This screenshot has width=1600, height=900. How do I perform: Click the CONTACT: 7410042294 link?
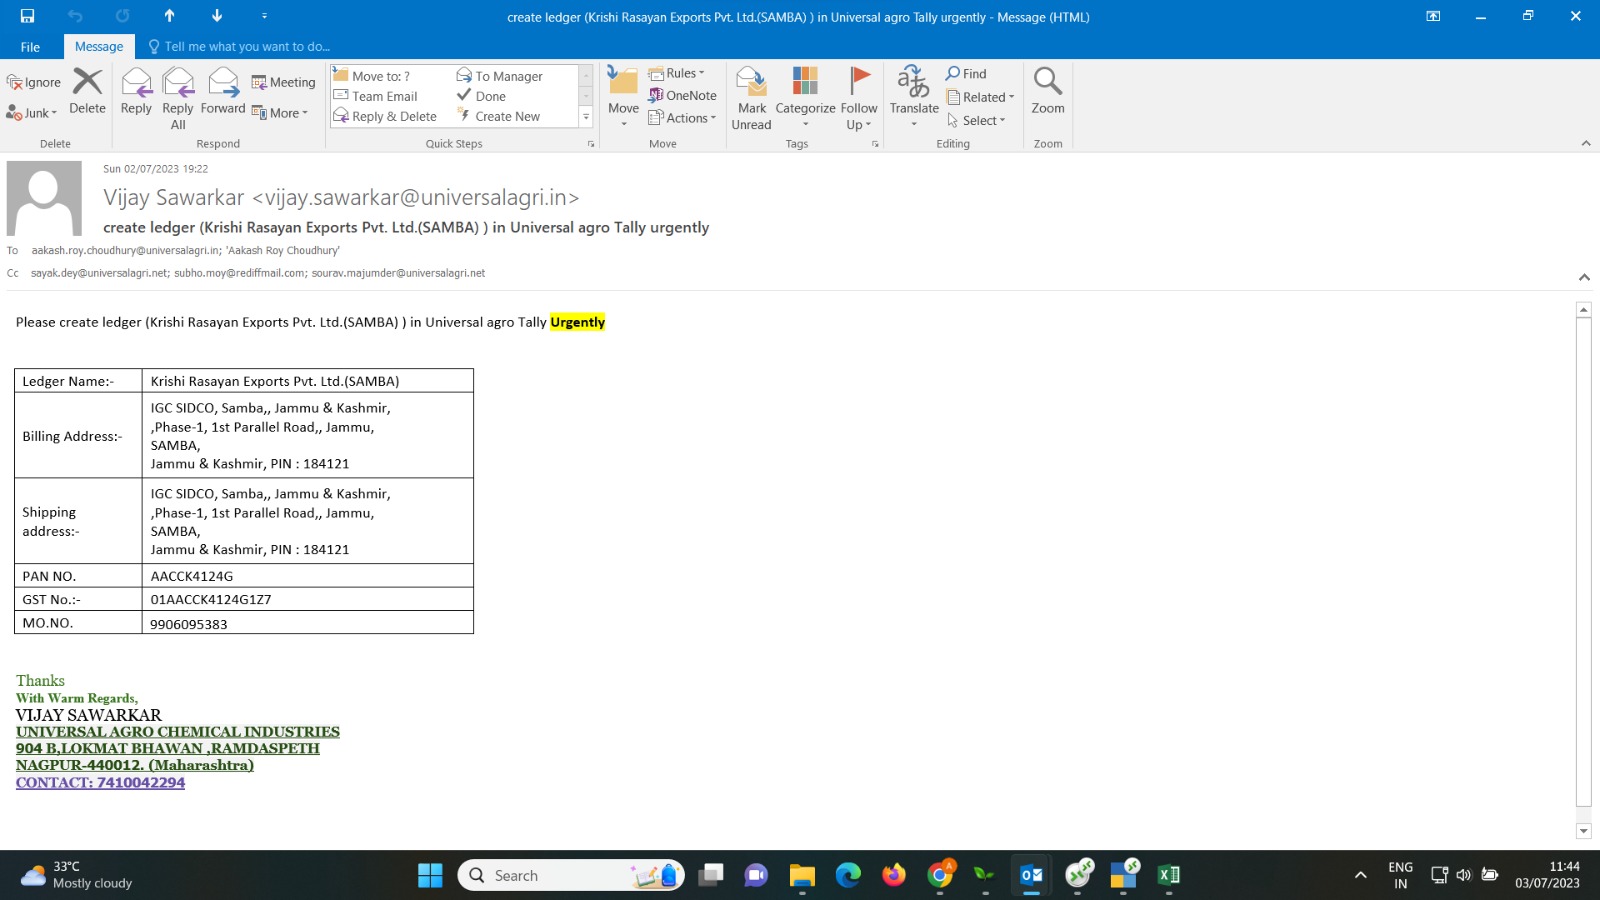point(100,783)
